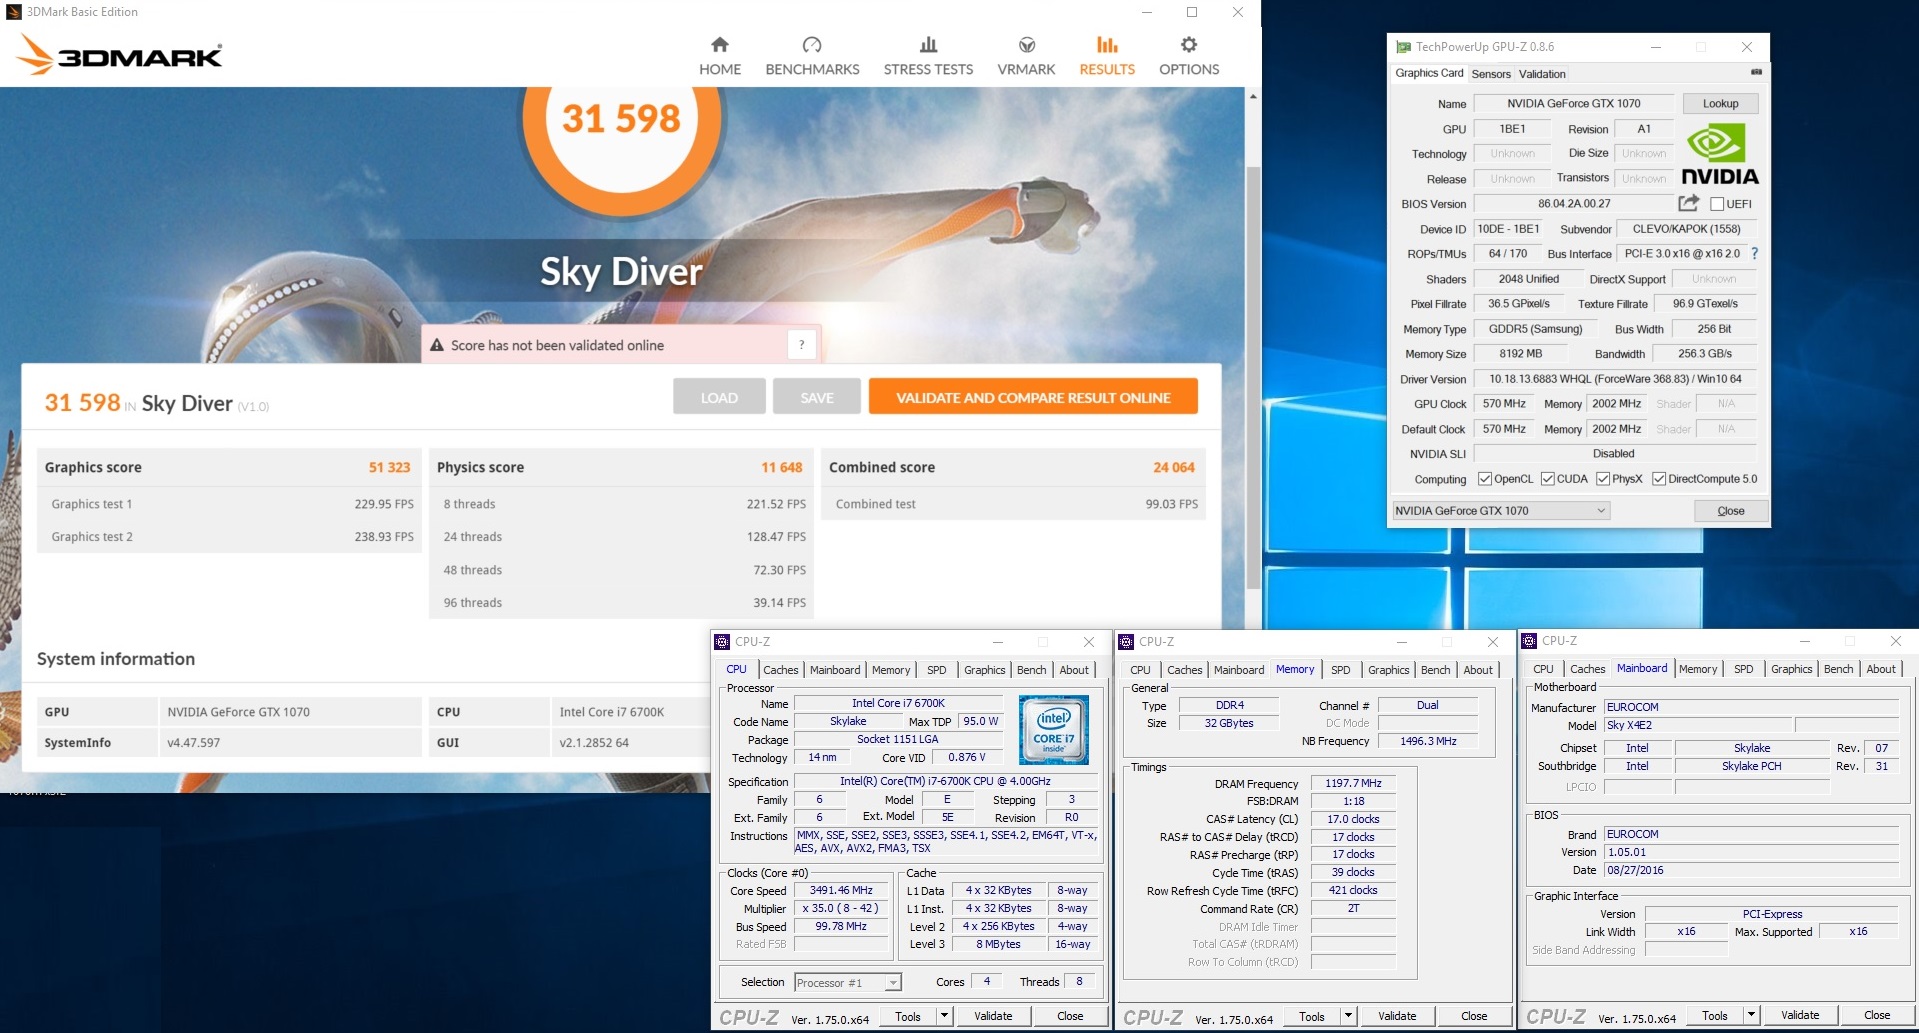The width and height of the screenshot is (1919, 1033).
Task: Open the VRMark icon
Action: coord(1026,45)
